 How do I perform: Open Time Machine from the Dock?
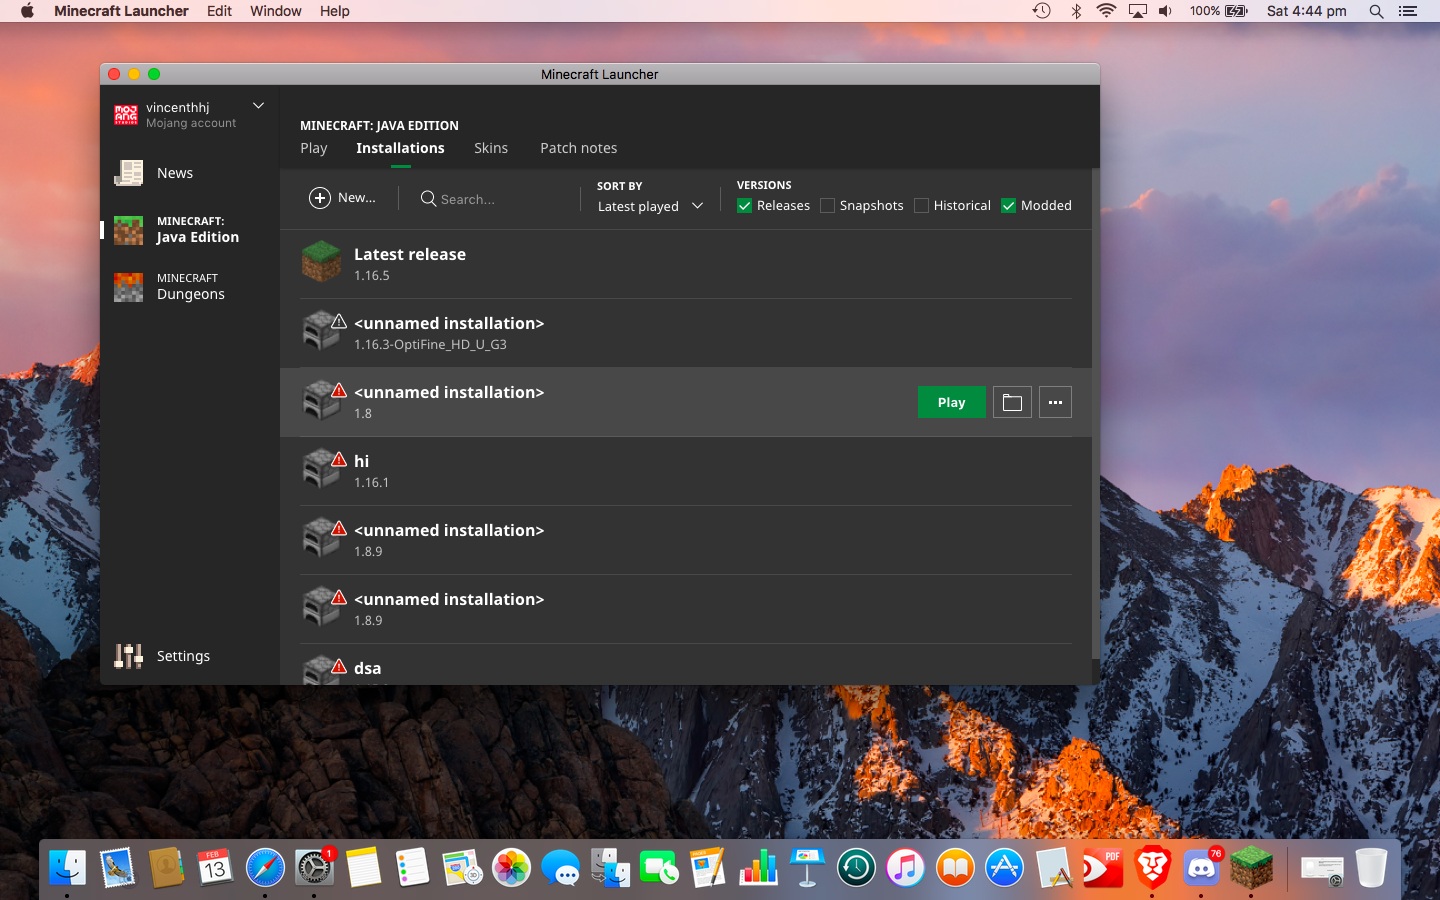[x=856, y=867]
